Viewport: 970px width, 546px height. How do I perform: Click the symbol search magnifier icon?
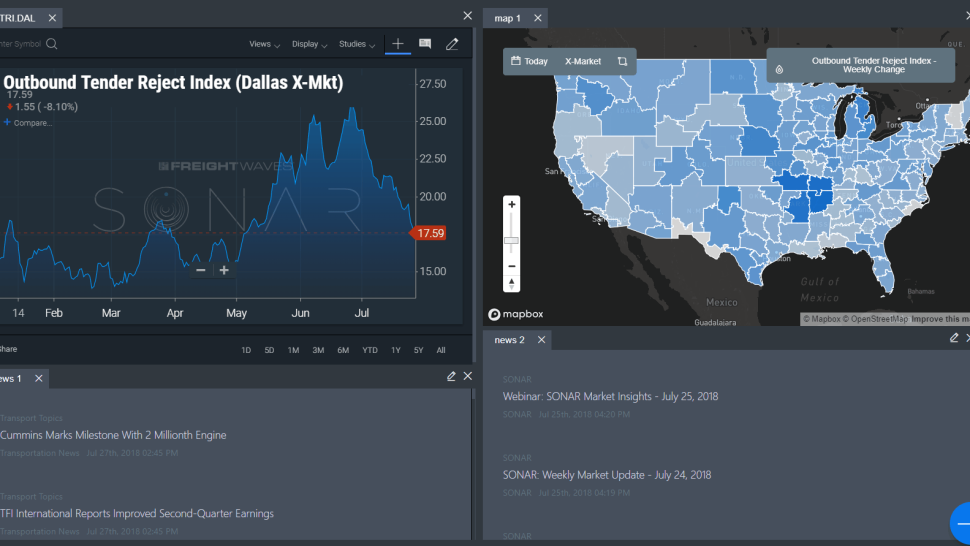52,44
